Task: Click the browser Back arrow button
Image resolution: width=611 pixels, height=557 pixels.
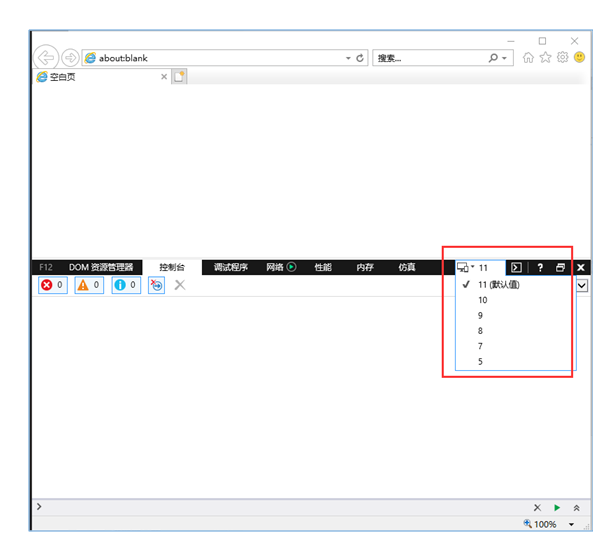Action: click(46, 58)
